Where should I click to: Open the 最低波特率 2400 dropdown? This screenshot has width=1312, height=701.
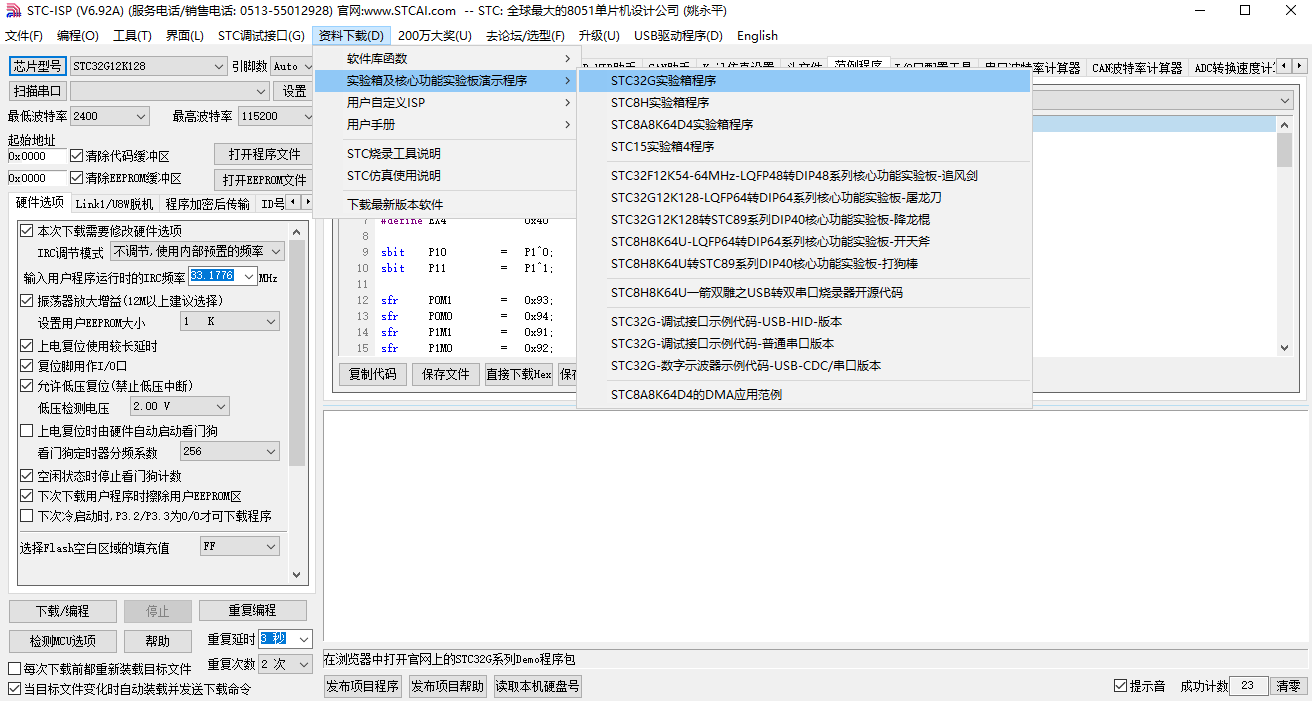[x=110, y=116]
